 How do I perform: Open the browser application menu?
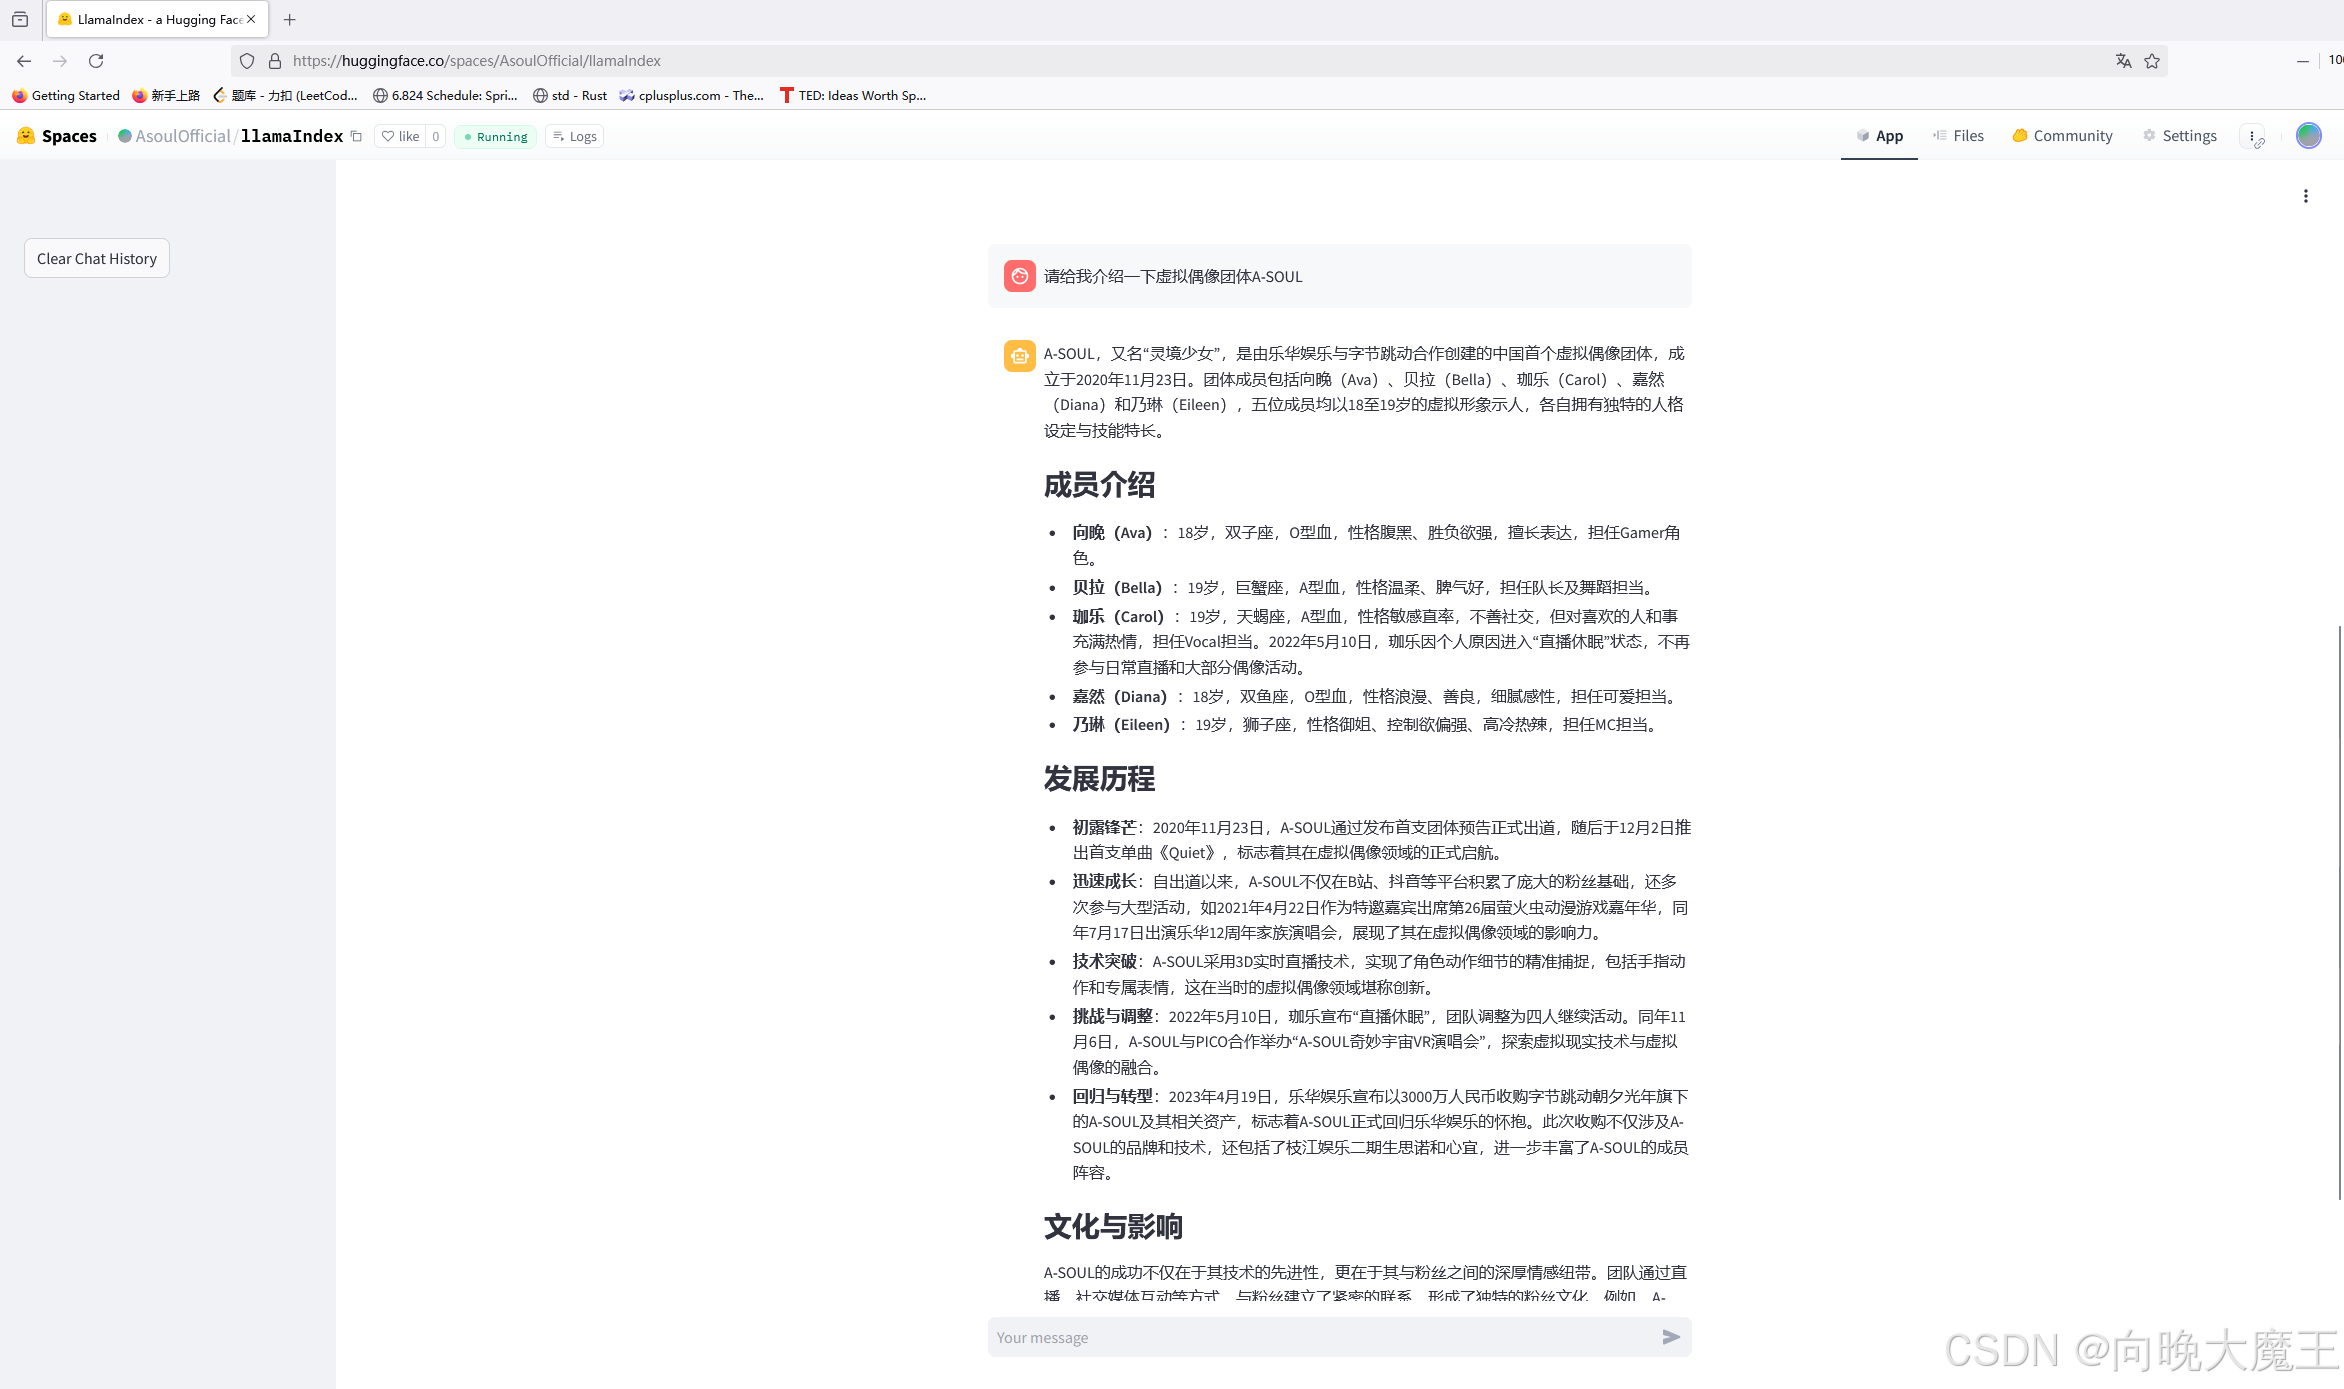pyautogui.click(x=2337, y=61)
